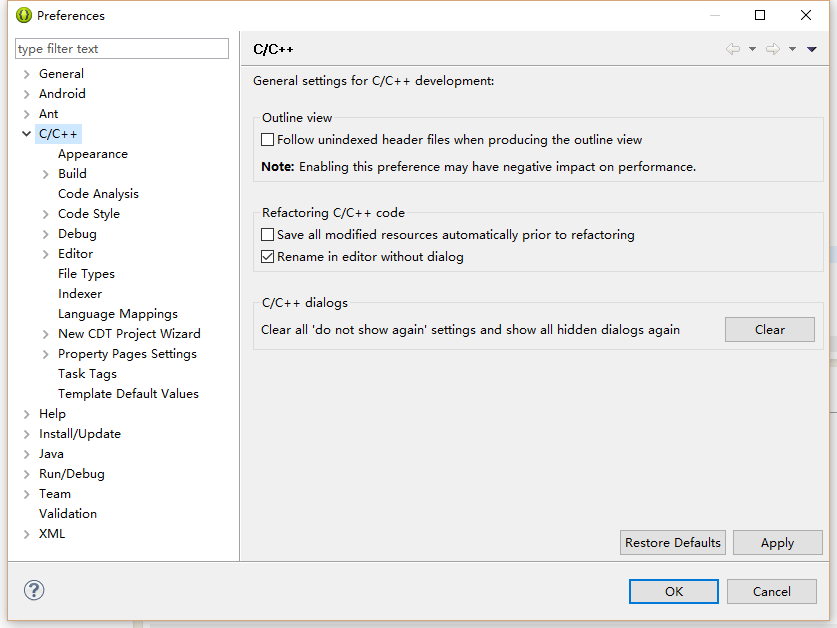Image resolution: width=837 pixels, height=628 pixels.
Task: Focus the type filter text field
Action: pyautogui.click(x=122, y=49)
